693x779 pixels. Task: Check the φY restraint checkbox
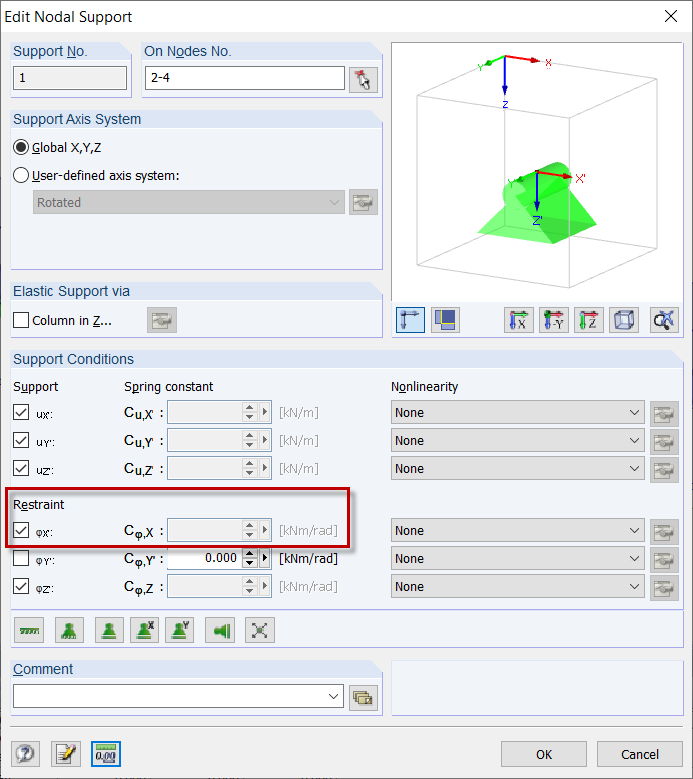tap(21, 558)
